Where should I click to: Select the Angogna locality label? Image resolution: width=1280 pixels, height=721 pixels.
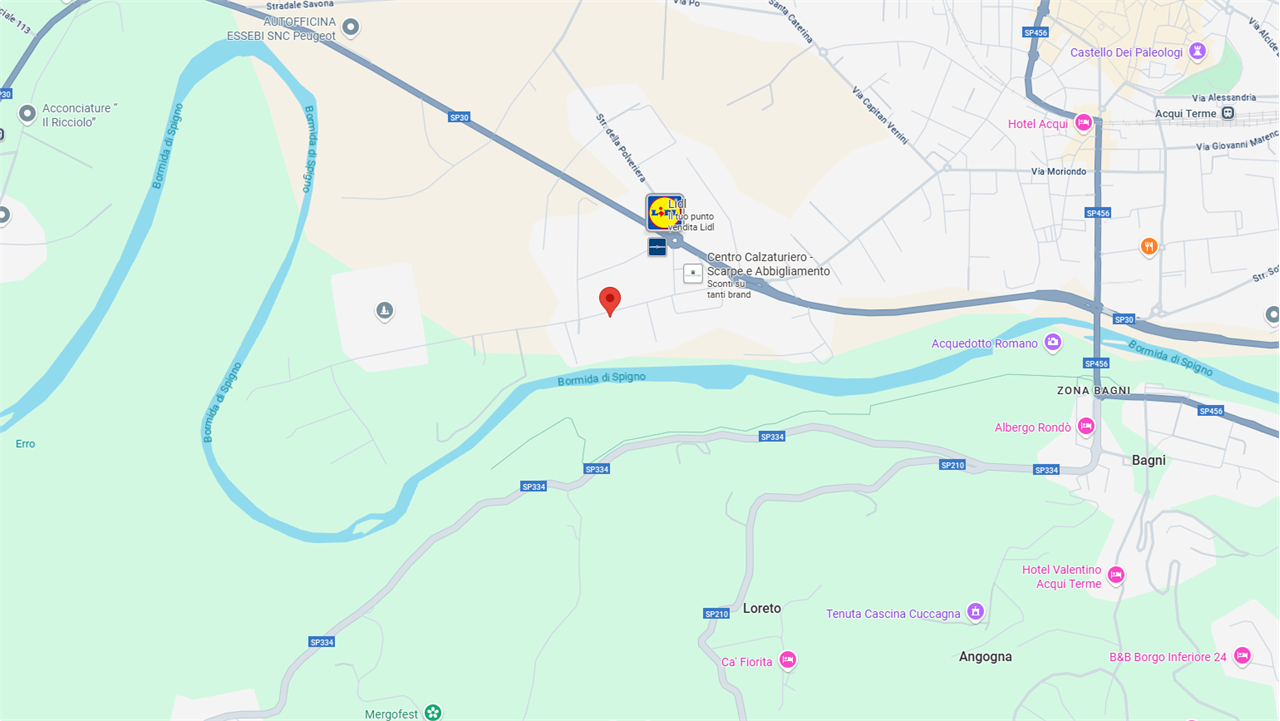[x=985, y=657]
